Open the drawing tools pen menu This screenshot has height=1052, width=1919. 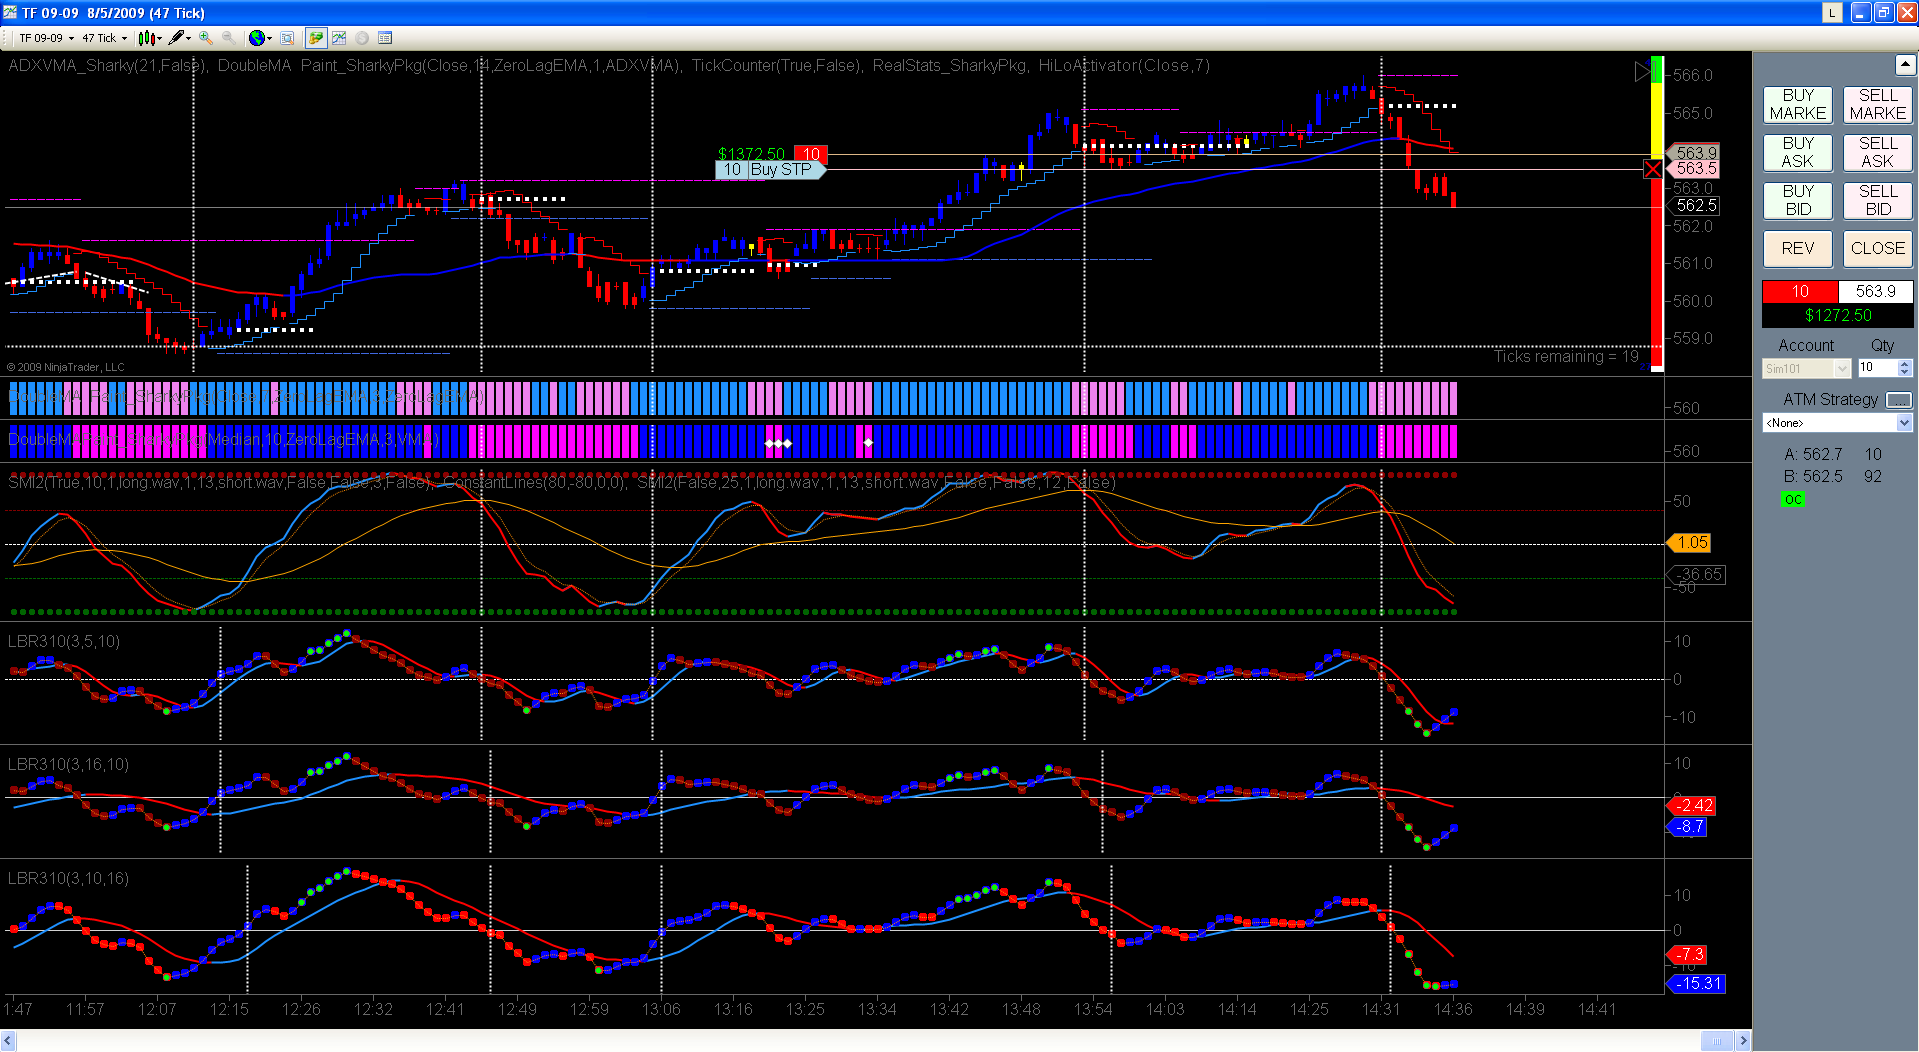point(180,38)
